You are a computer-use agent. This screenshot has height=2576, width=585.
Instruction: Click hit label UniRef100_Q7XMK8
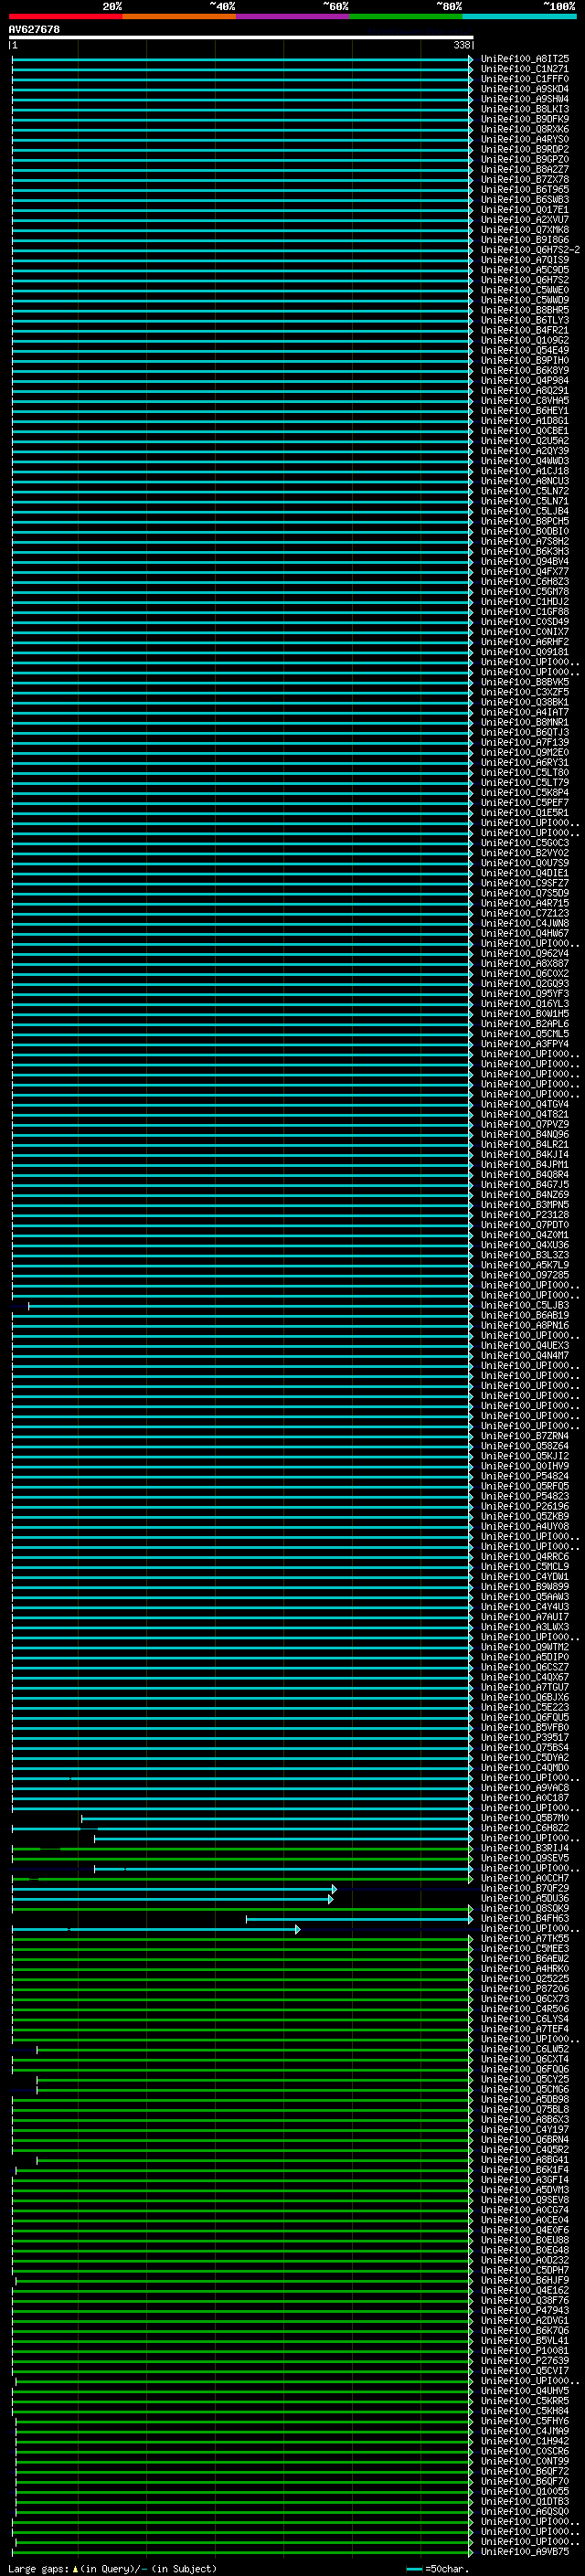point(525,230)
